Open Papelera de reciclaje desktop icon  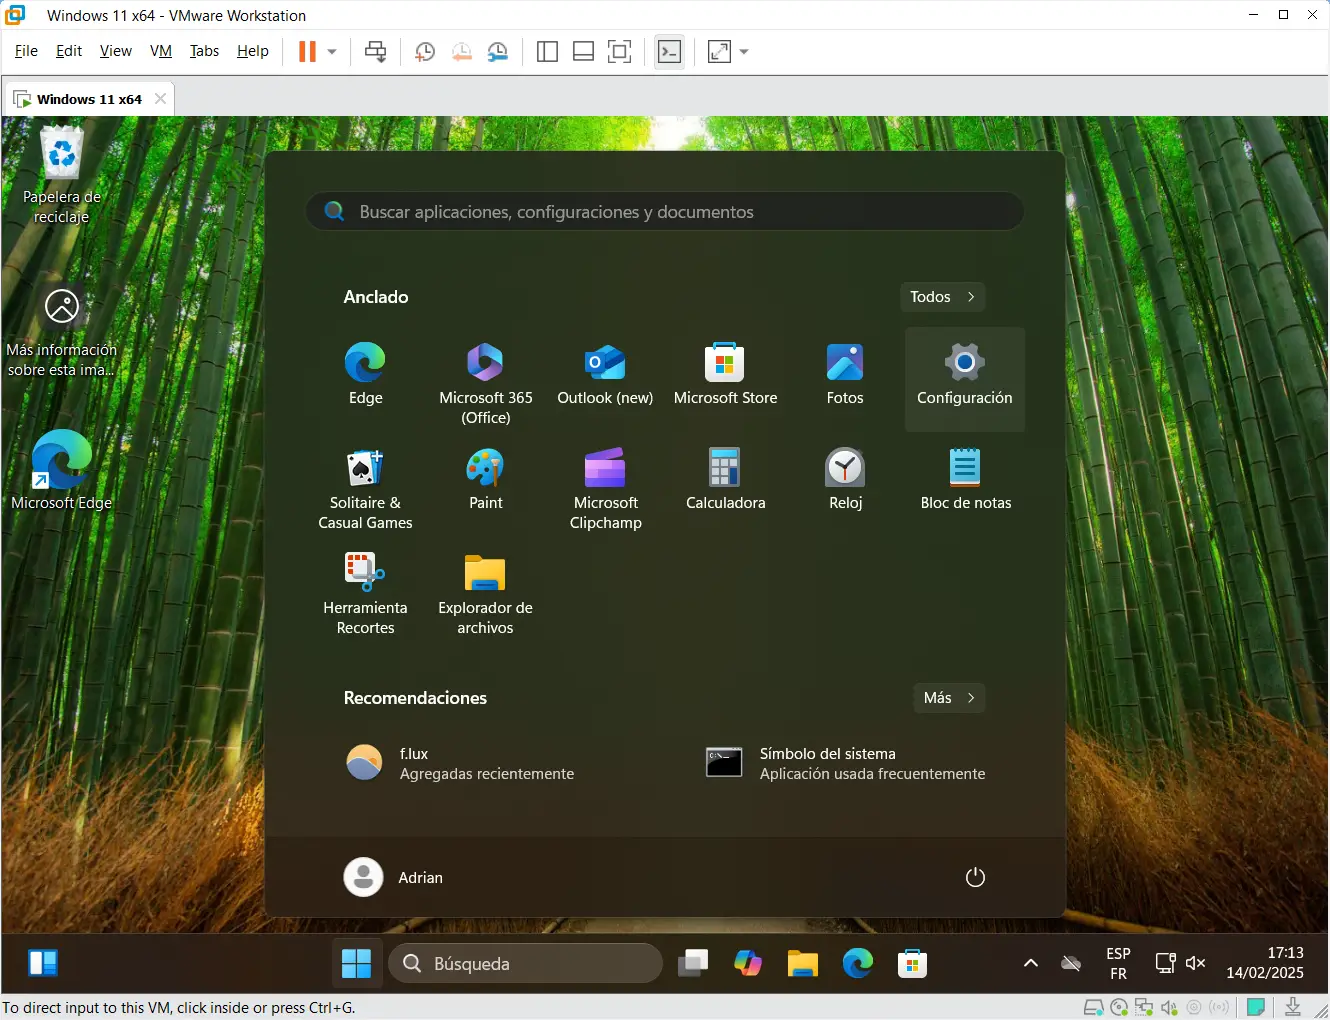(62, 176)
